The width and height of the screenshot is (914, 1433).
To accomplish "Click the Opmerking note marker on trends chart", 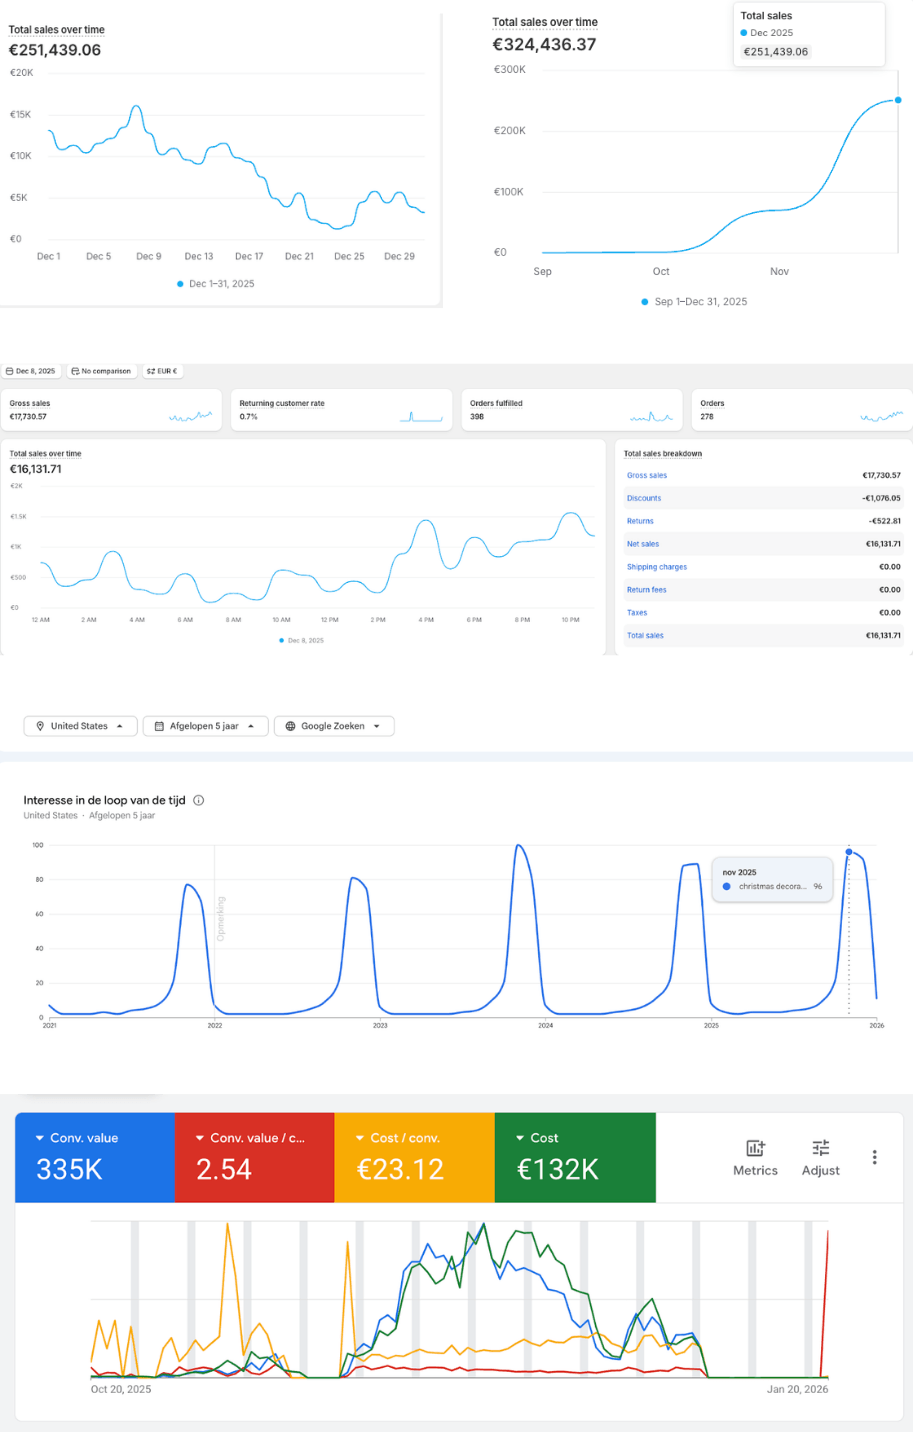I will click(x=221, y=918).
